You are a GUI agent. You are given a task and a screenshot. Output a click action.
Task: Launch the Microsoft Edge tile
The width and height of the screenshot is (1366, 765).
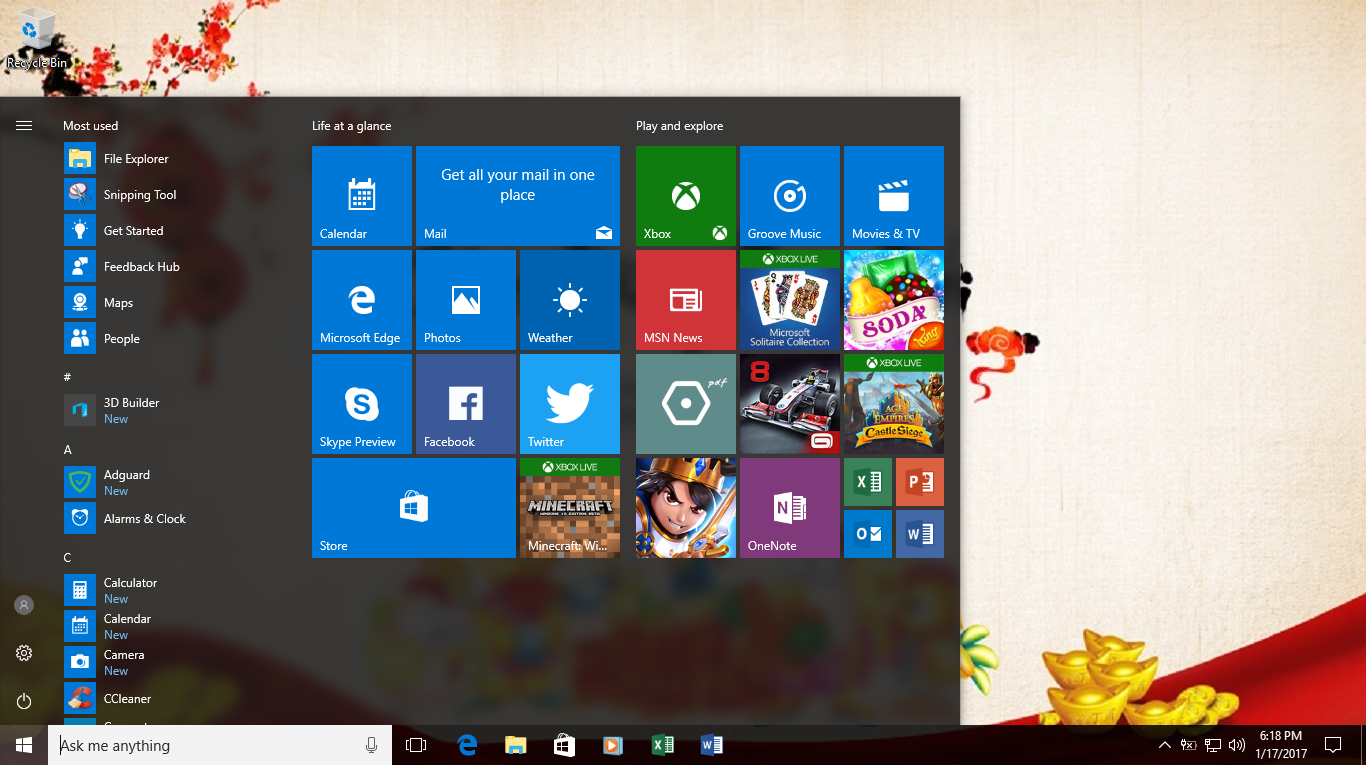pos(362,300)
